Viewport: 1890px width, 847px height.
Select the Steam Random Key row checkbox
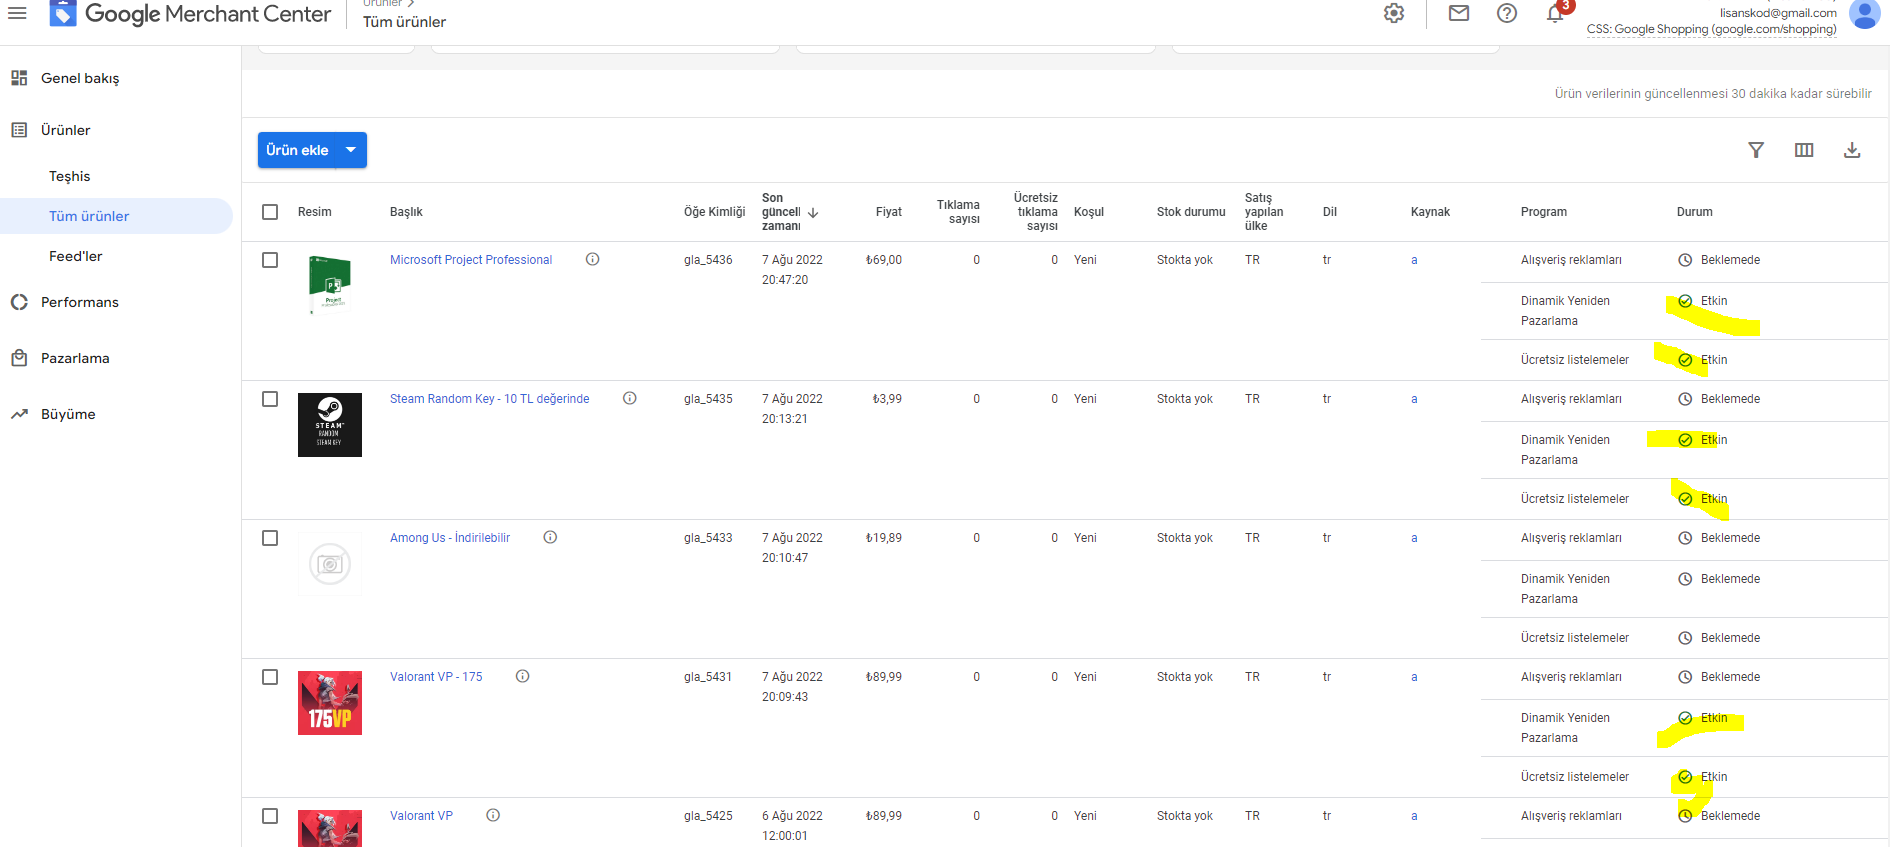click(x=270, y=399)
